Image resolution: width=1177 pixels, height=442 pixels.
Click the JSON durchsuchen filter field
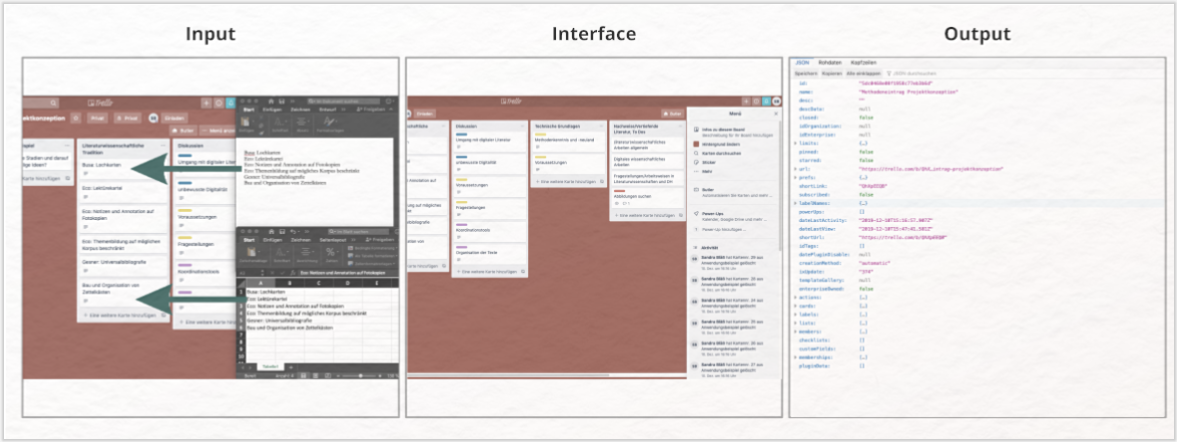[x=912, y=74]
